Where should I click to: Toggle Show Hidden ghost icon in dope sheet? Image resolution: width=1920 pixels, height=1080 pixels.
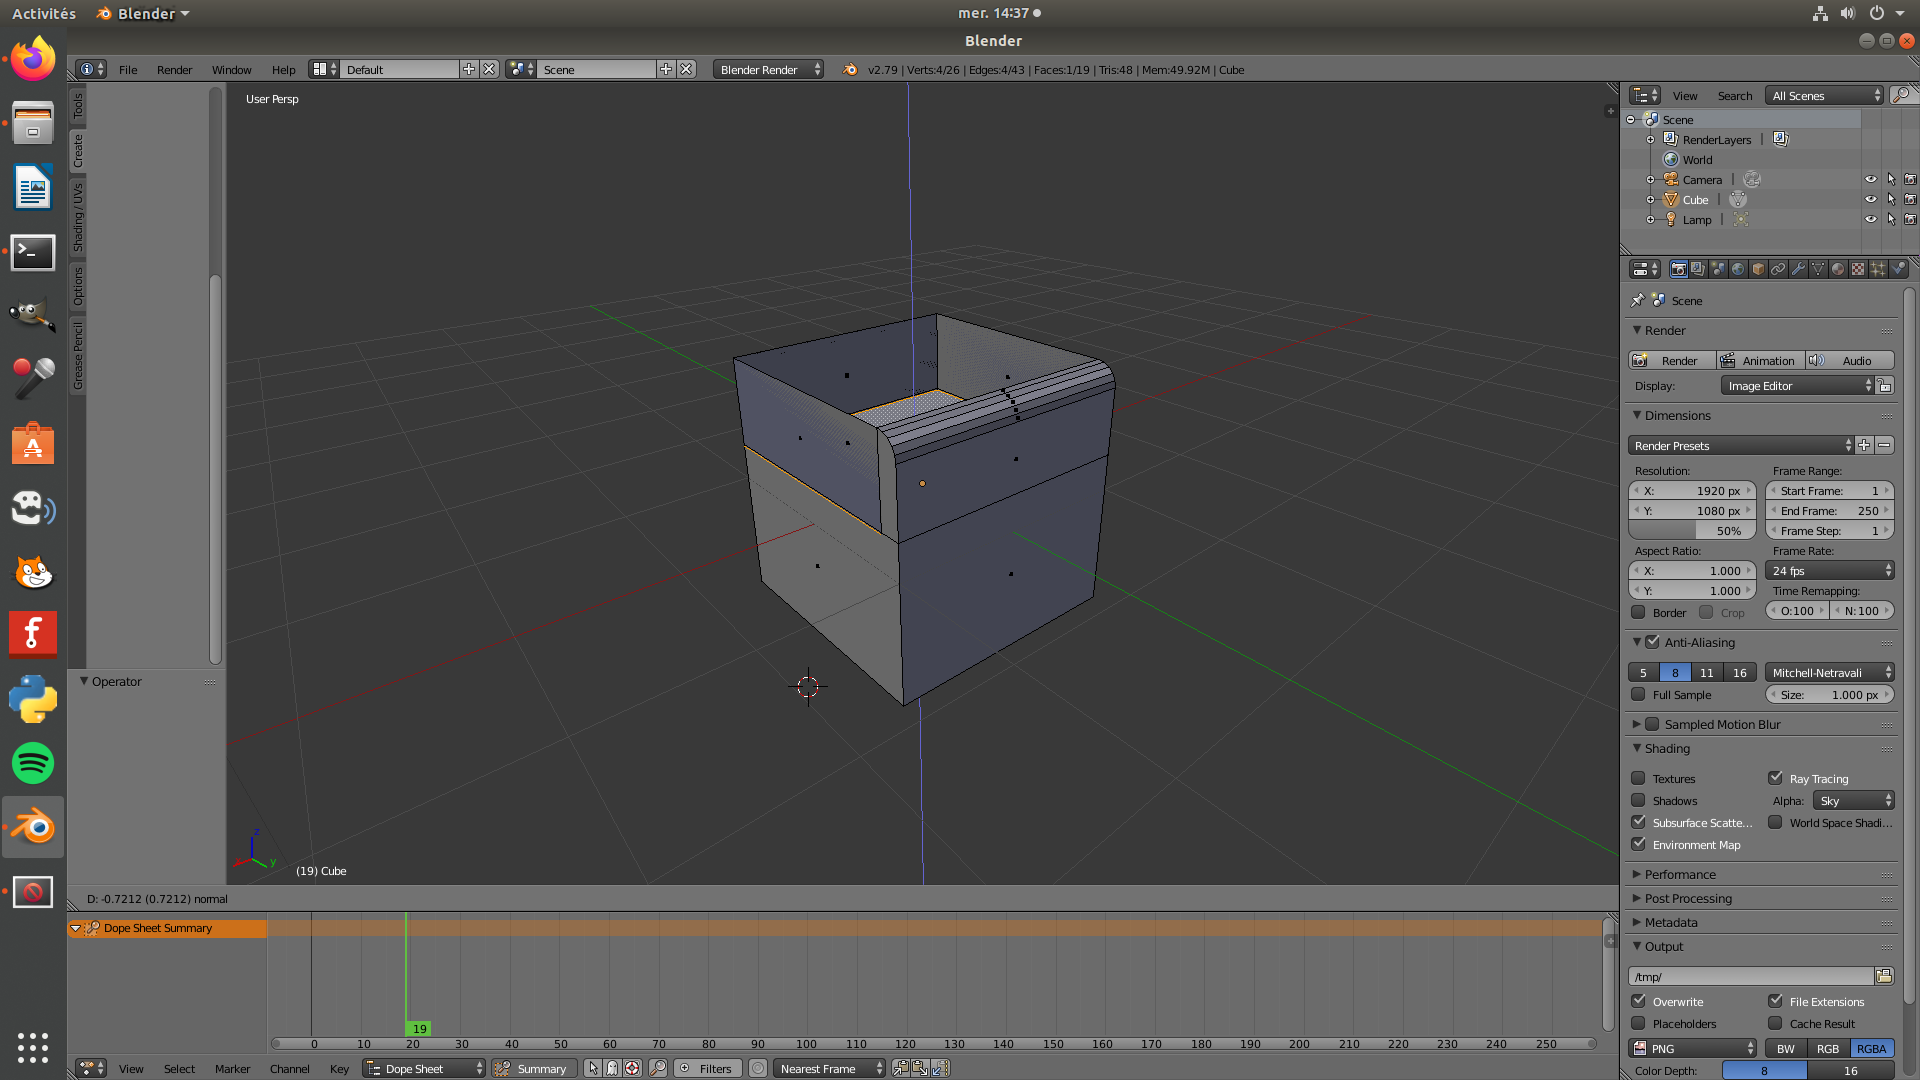tap(612, 1068)
